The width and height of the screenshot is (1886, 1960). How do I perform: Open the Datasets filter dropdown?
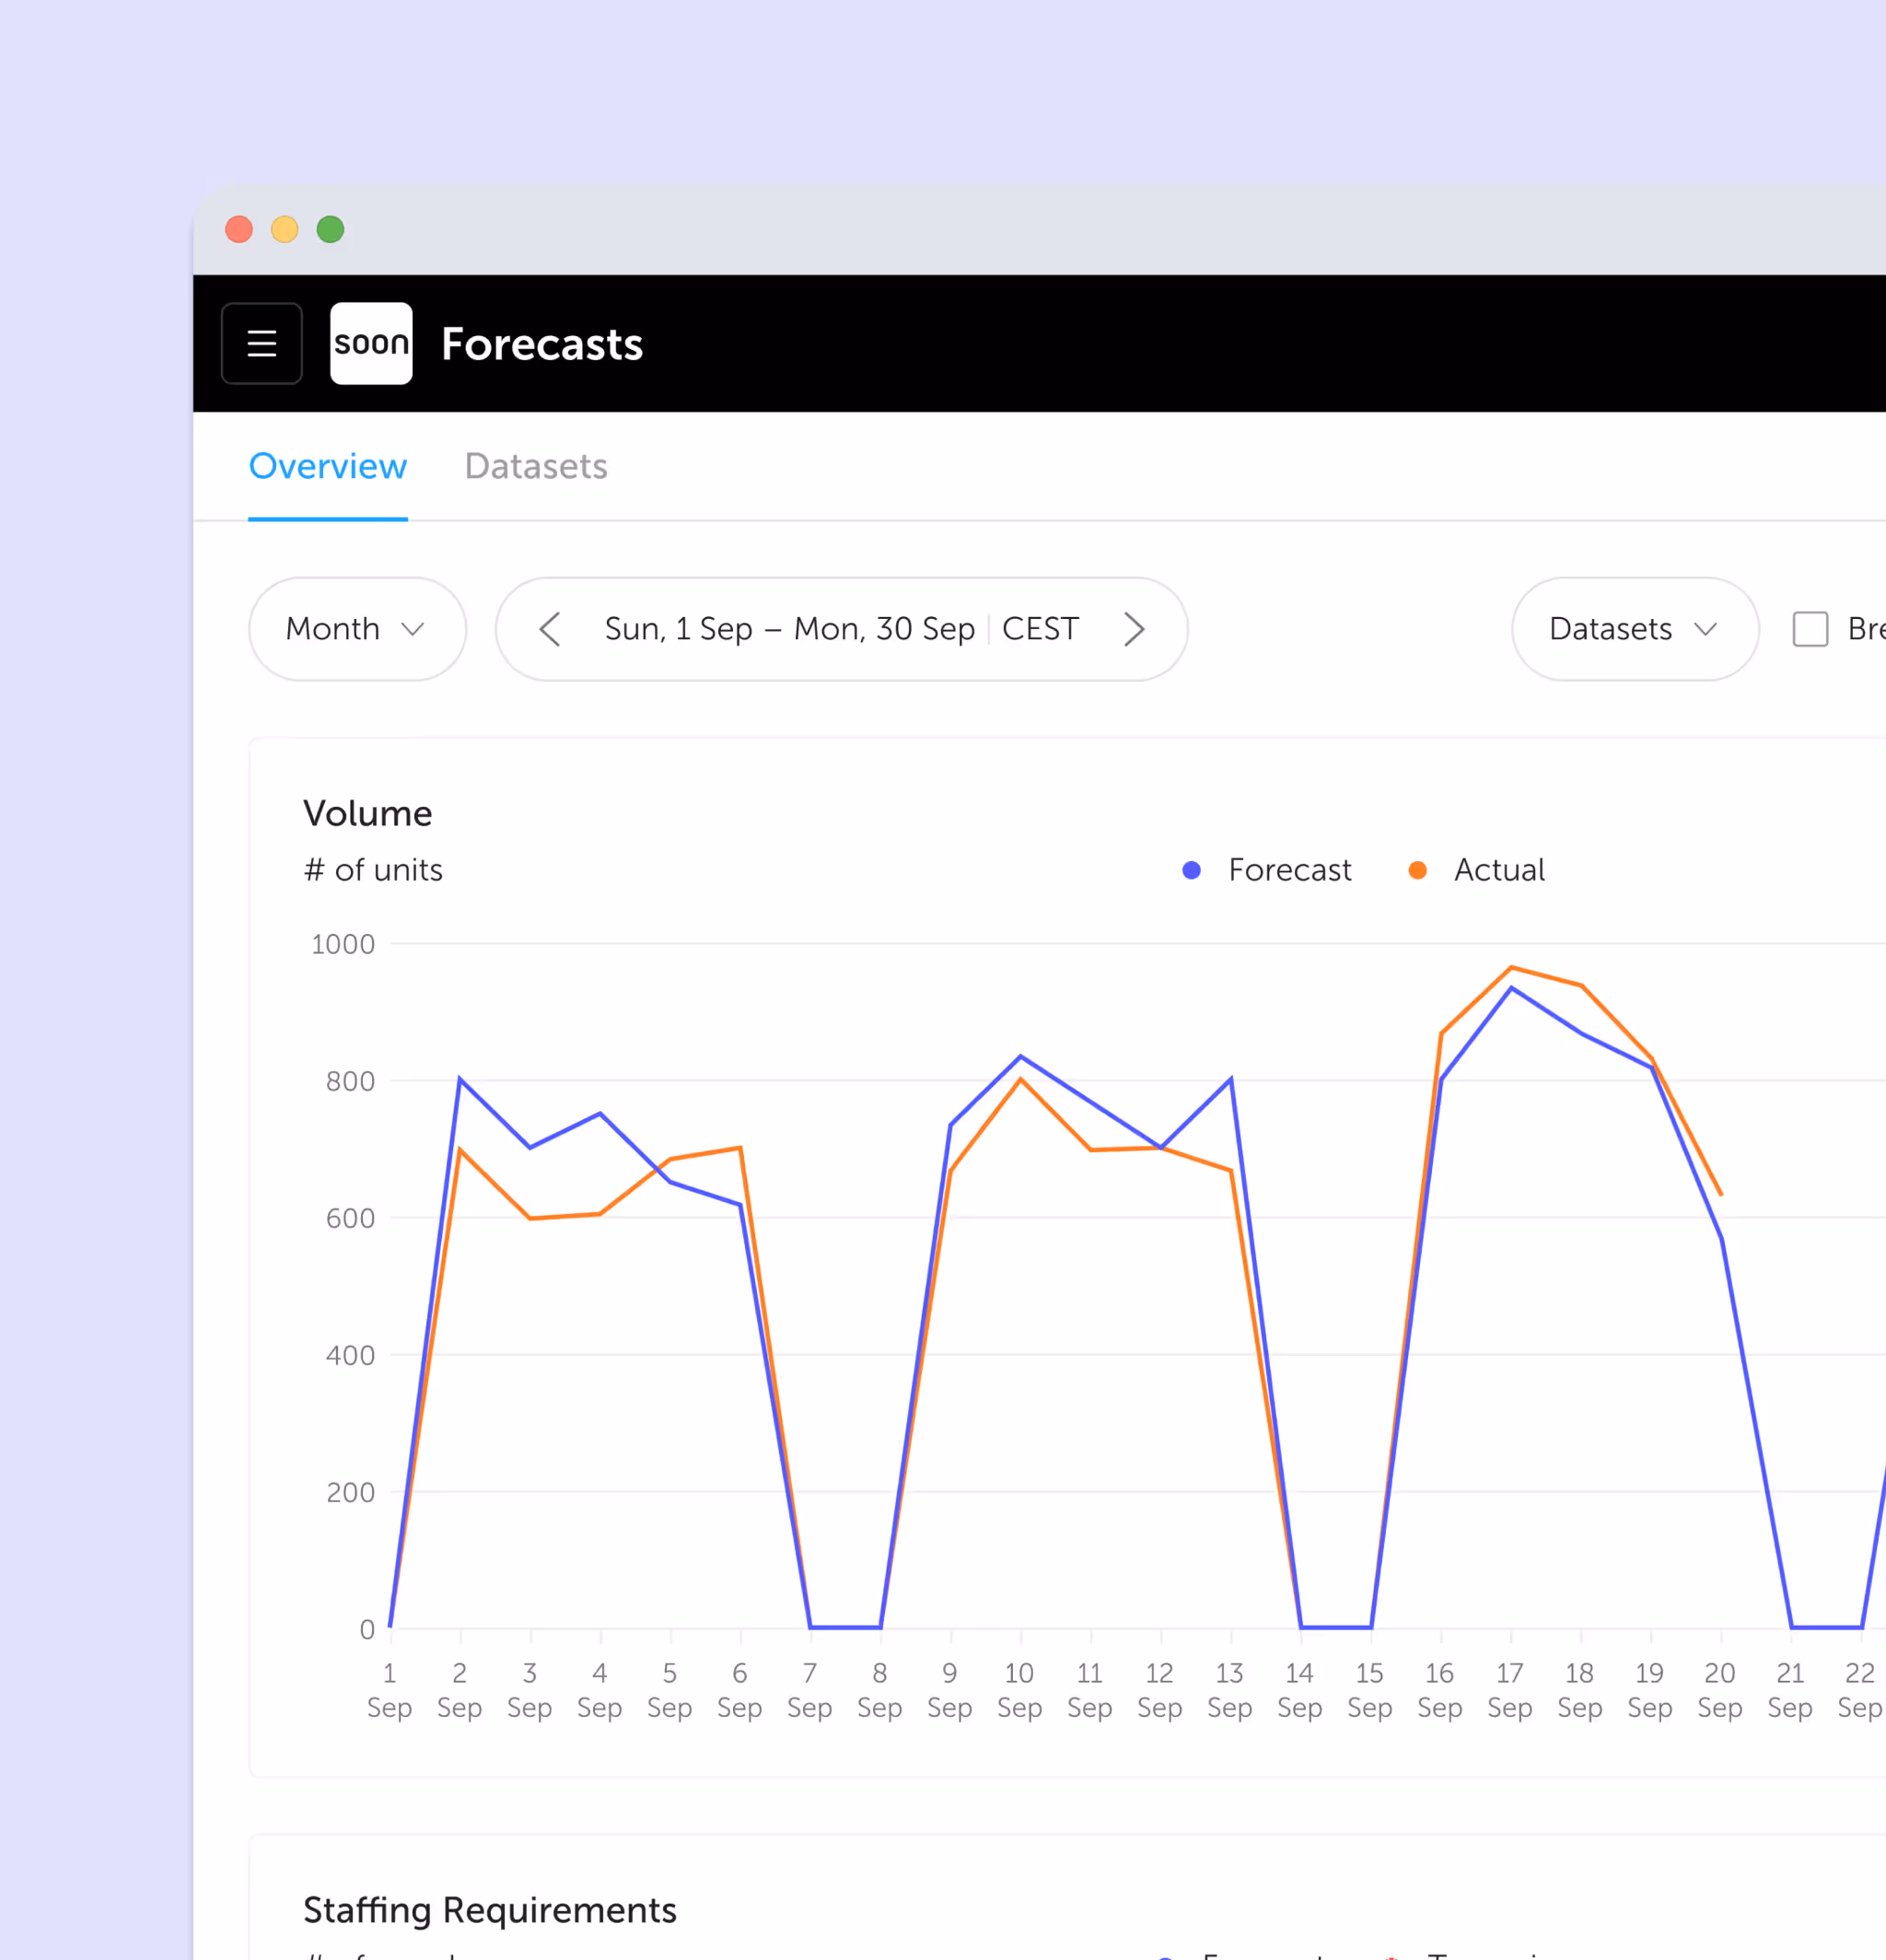[1635, 629]
